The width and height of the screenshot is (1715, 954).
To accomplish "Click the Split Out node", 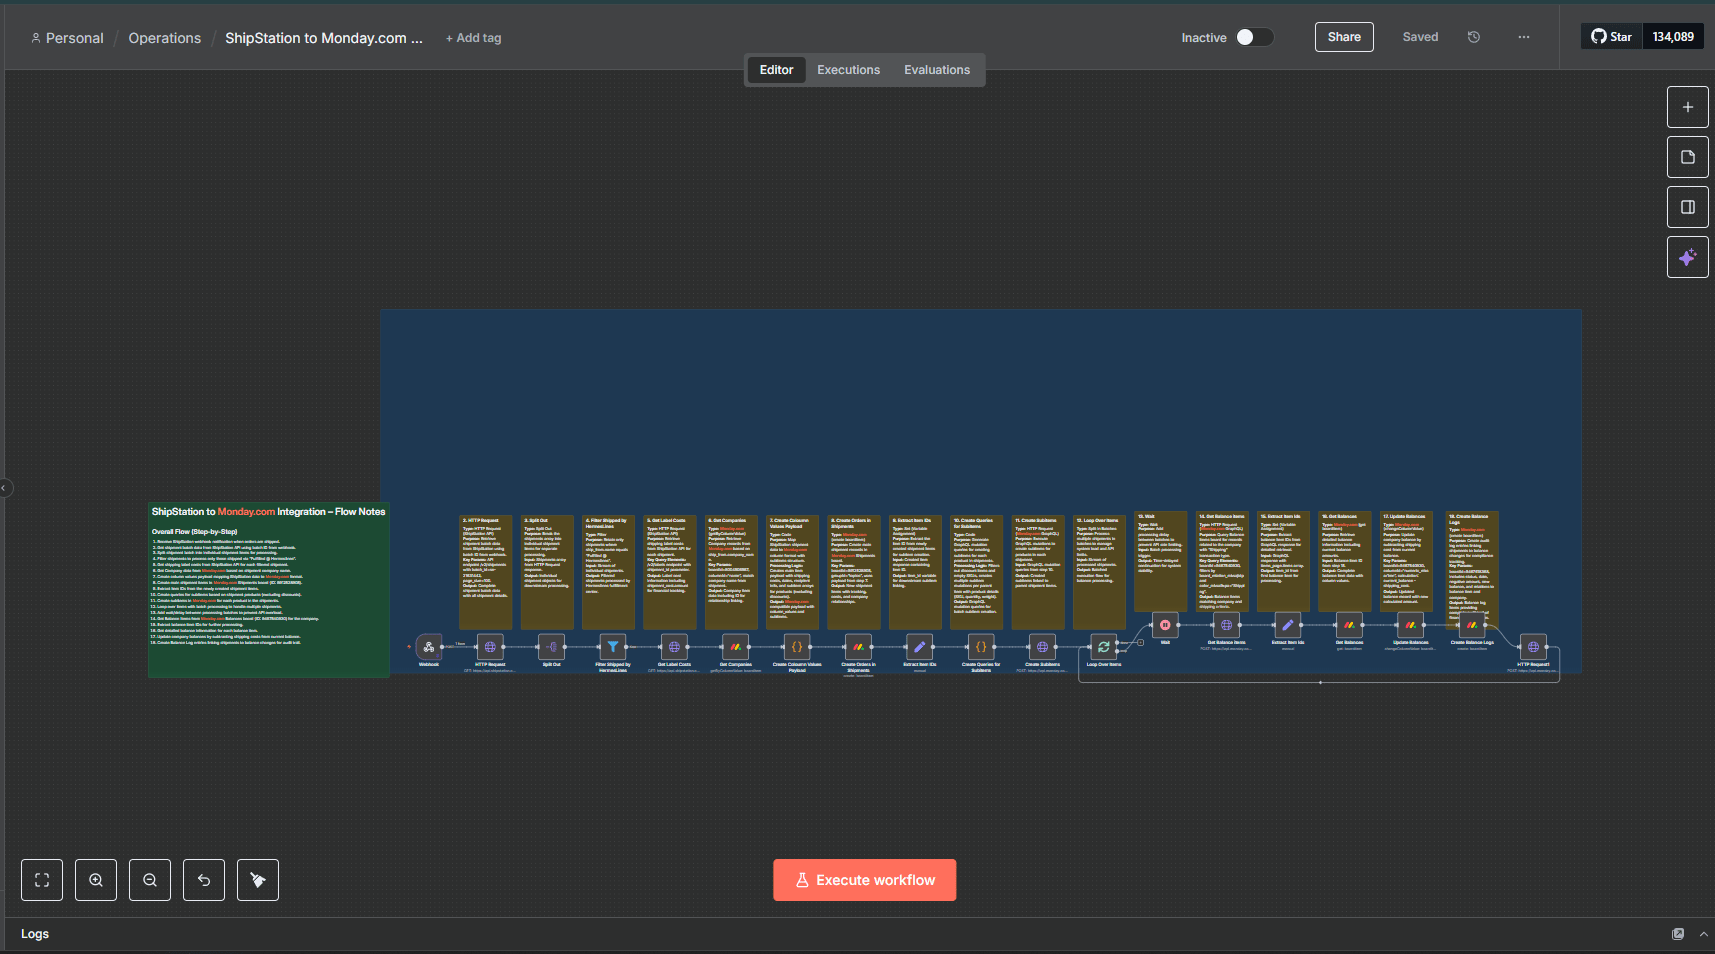I will click(551, 647).
